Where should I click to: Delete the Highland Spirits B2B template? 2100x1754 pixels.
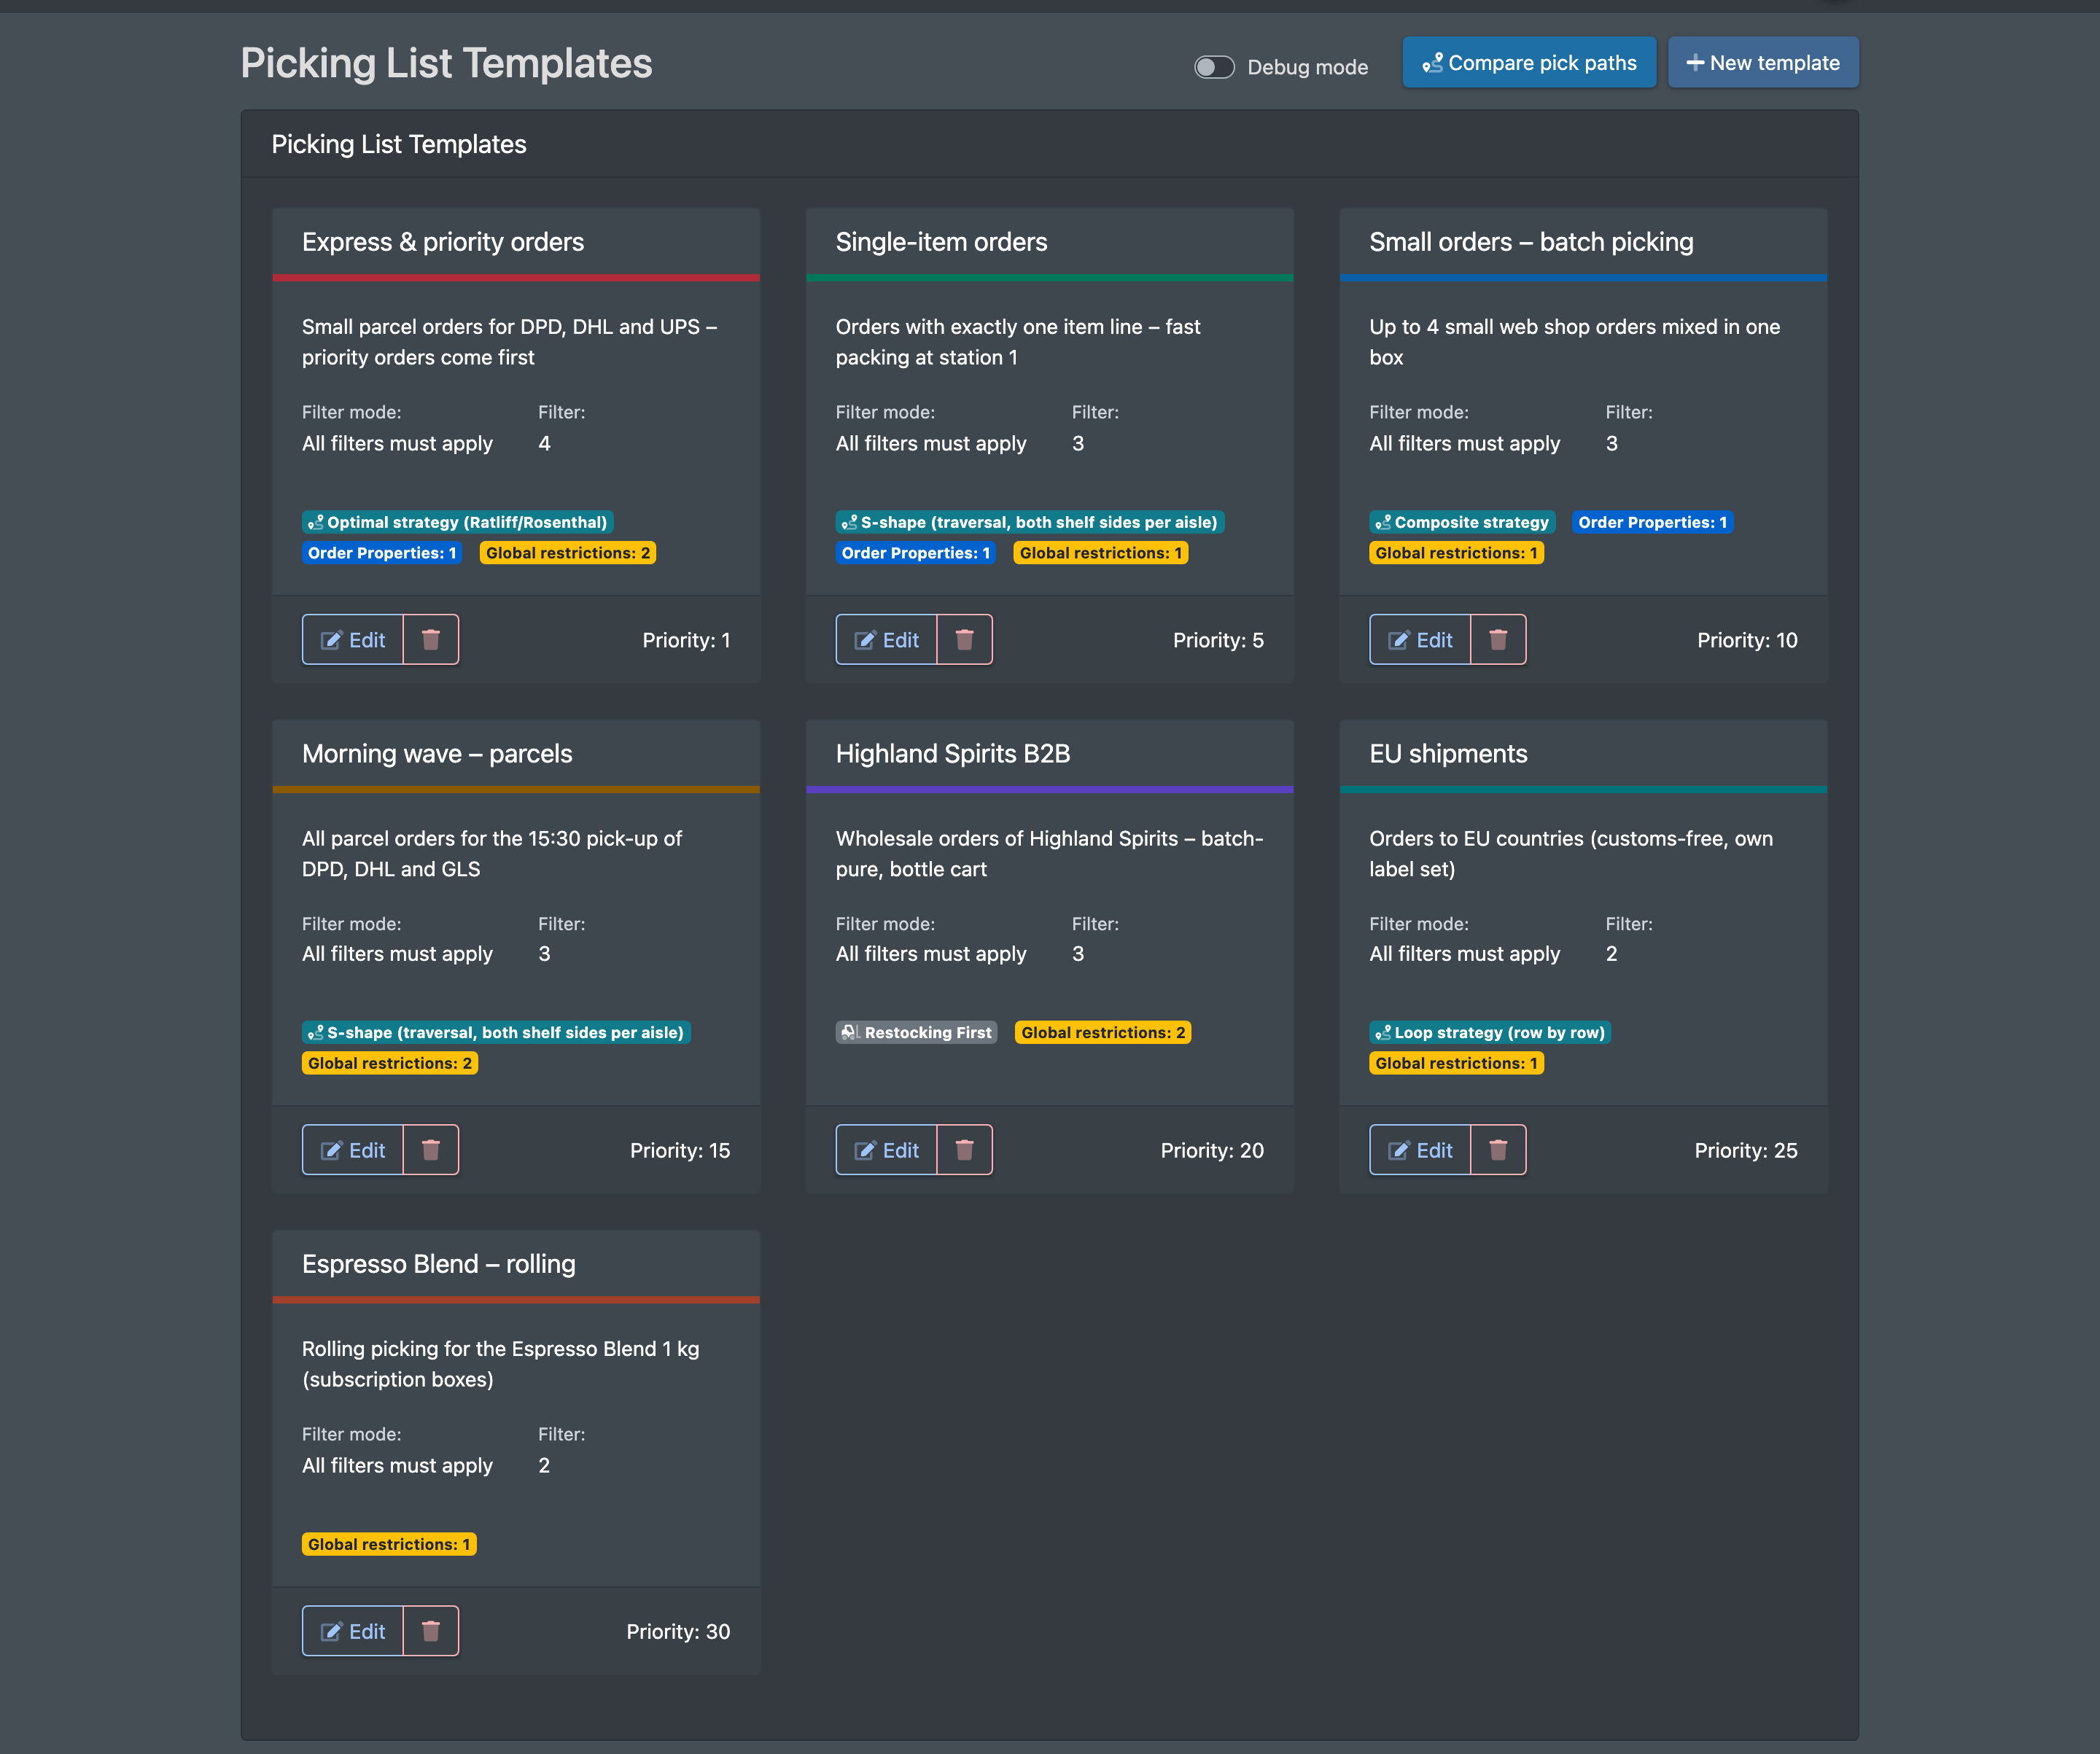coord(964,1150)
